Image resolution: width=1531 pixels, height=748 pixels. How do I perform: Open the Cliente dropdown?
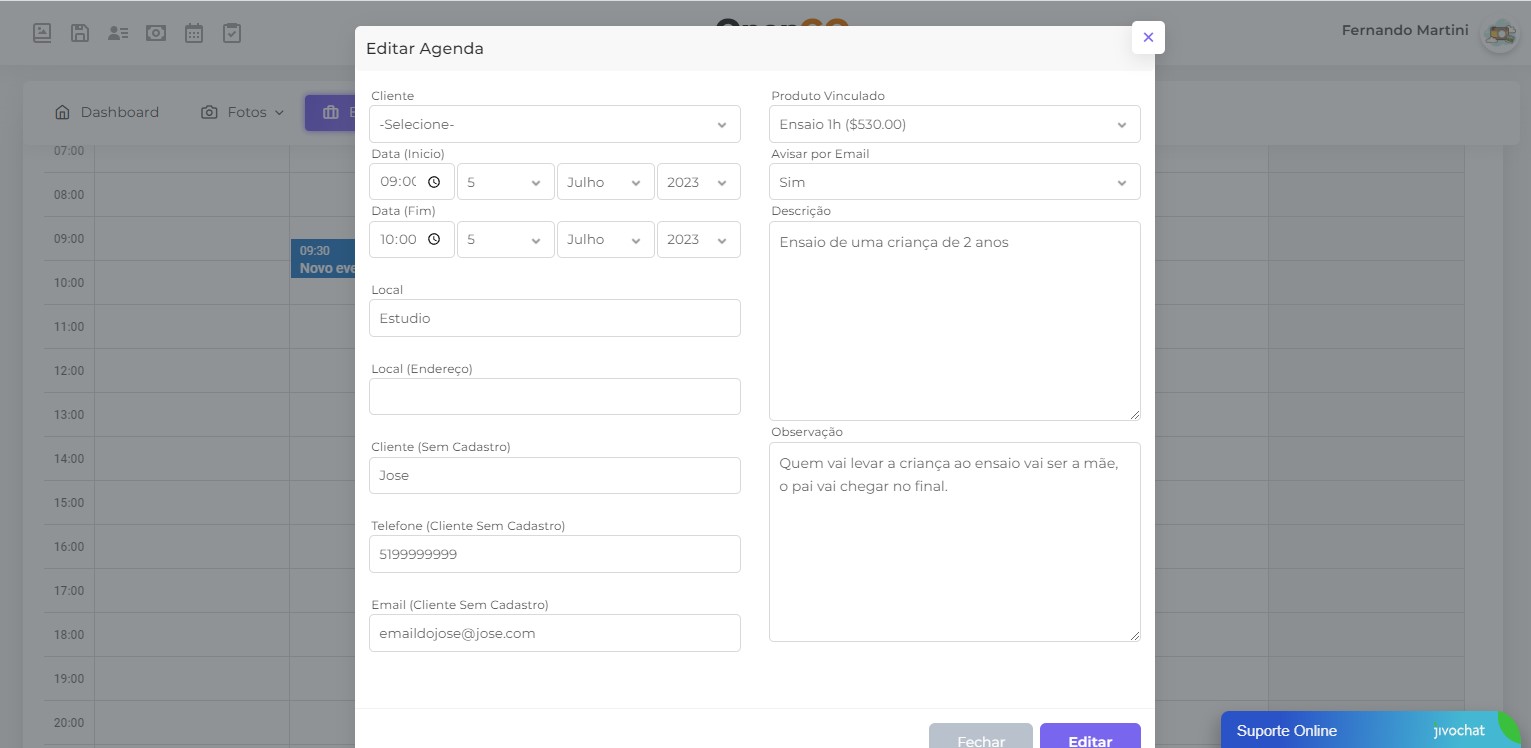(555, 124)
